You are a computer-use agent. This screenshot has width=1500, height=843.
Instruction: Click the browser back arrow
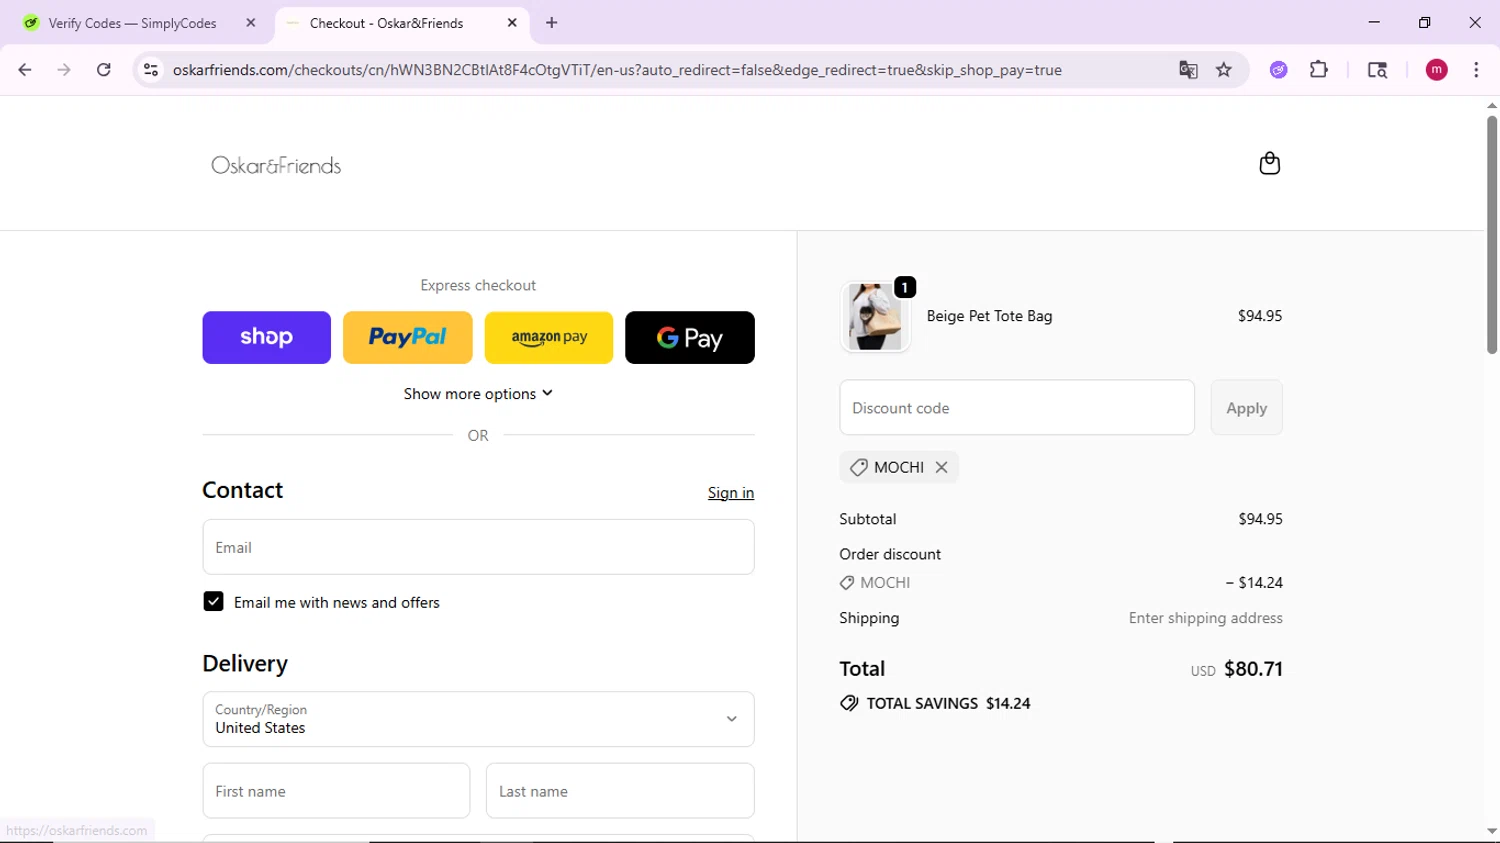(x=25, y=70)
